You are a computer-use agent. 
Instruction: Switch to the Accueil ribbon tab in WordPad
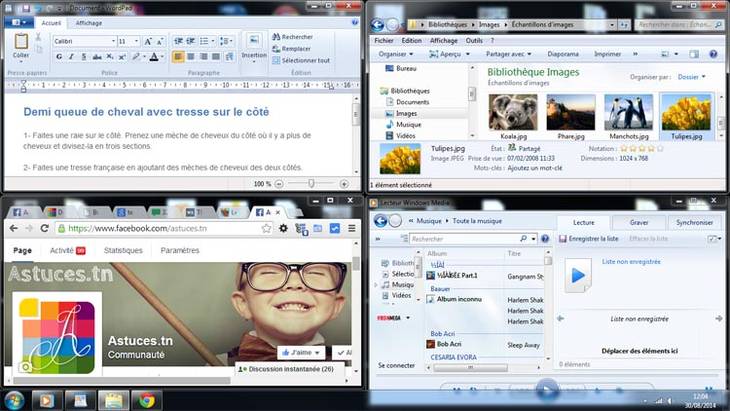(51, 23)
